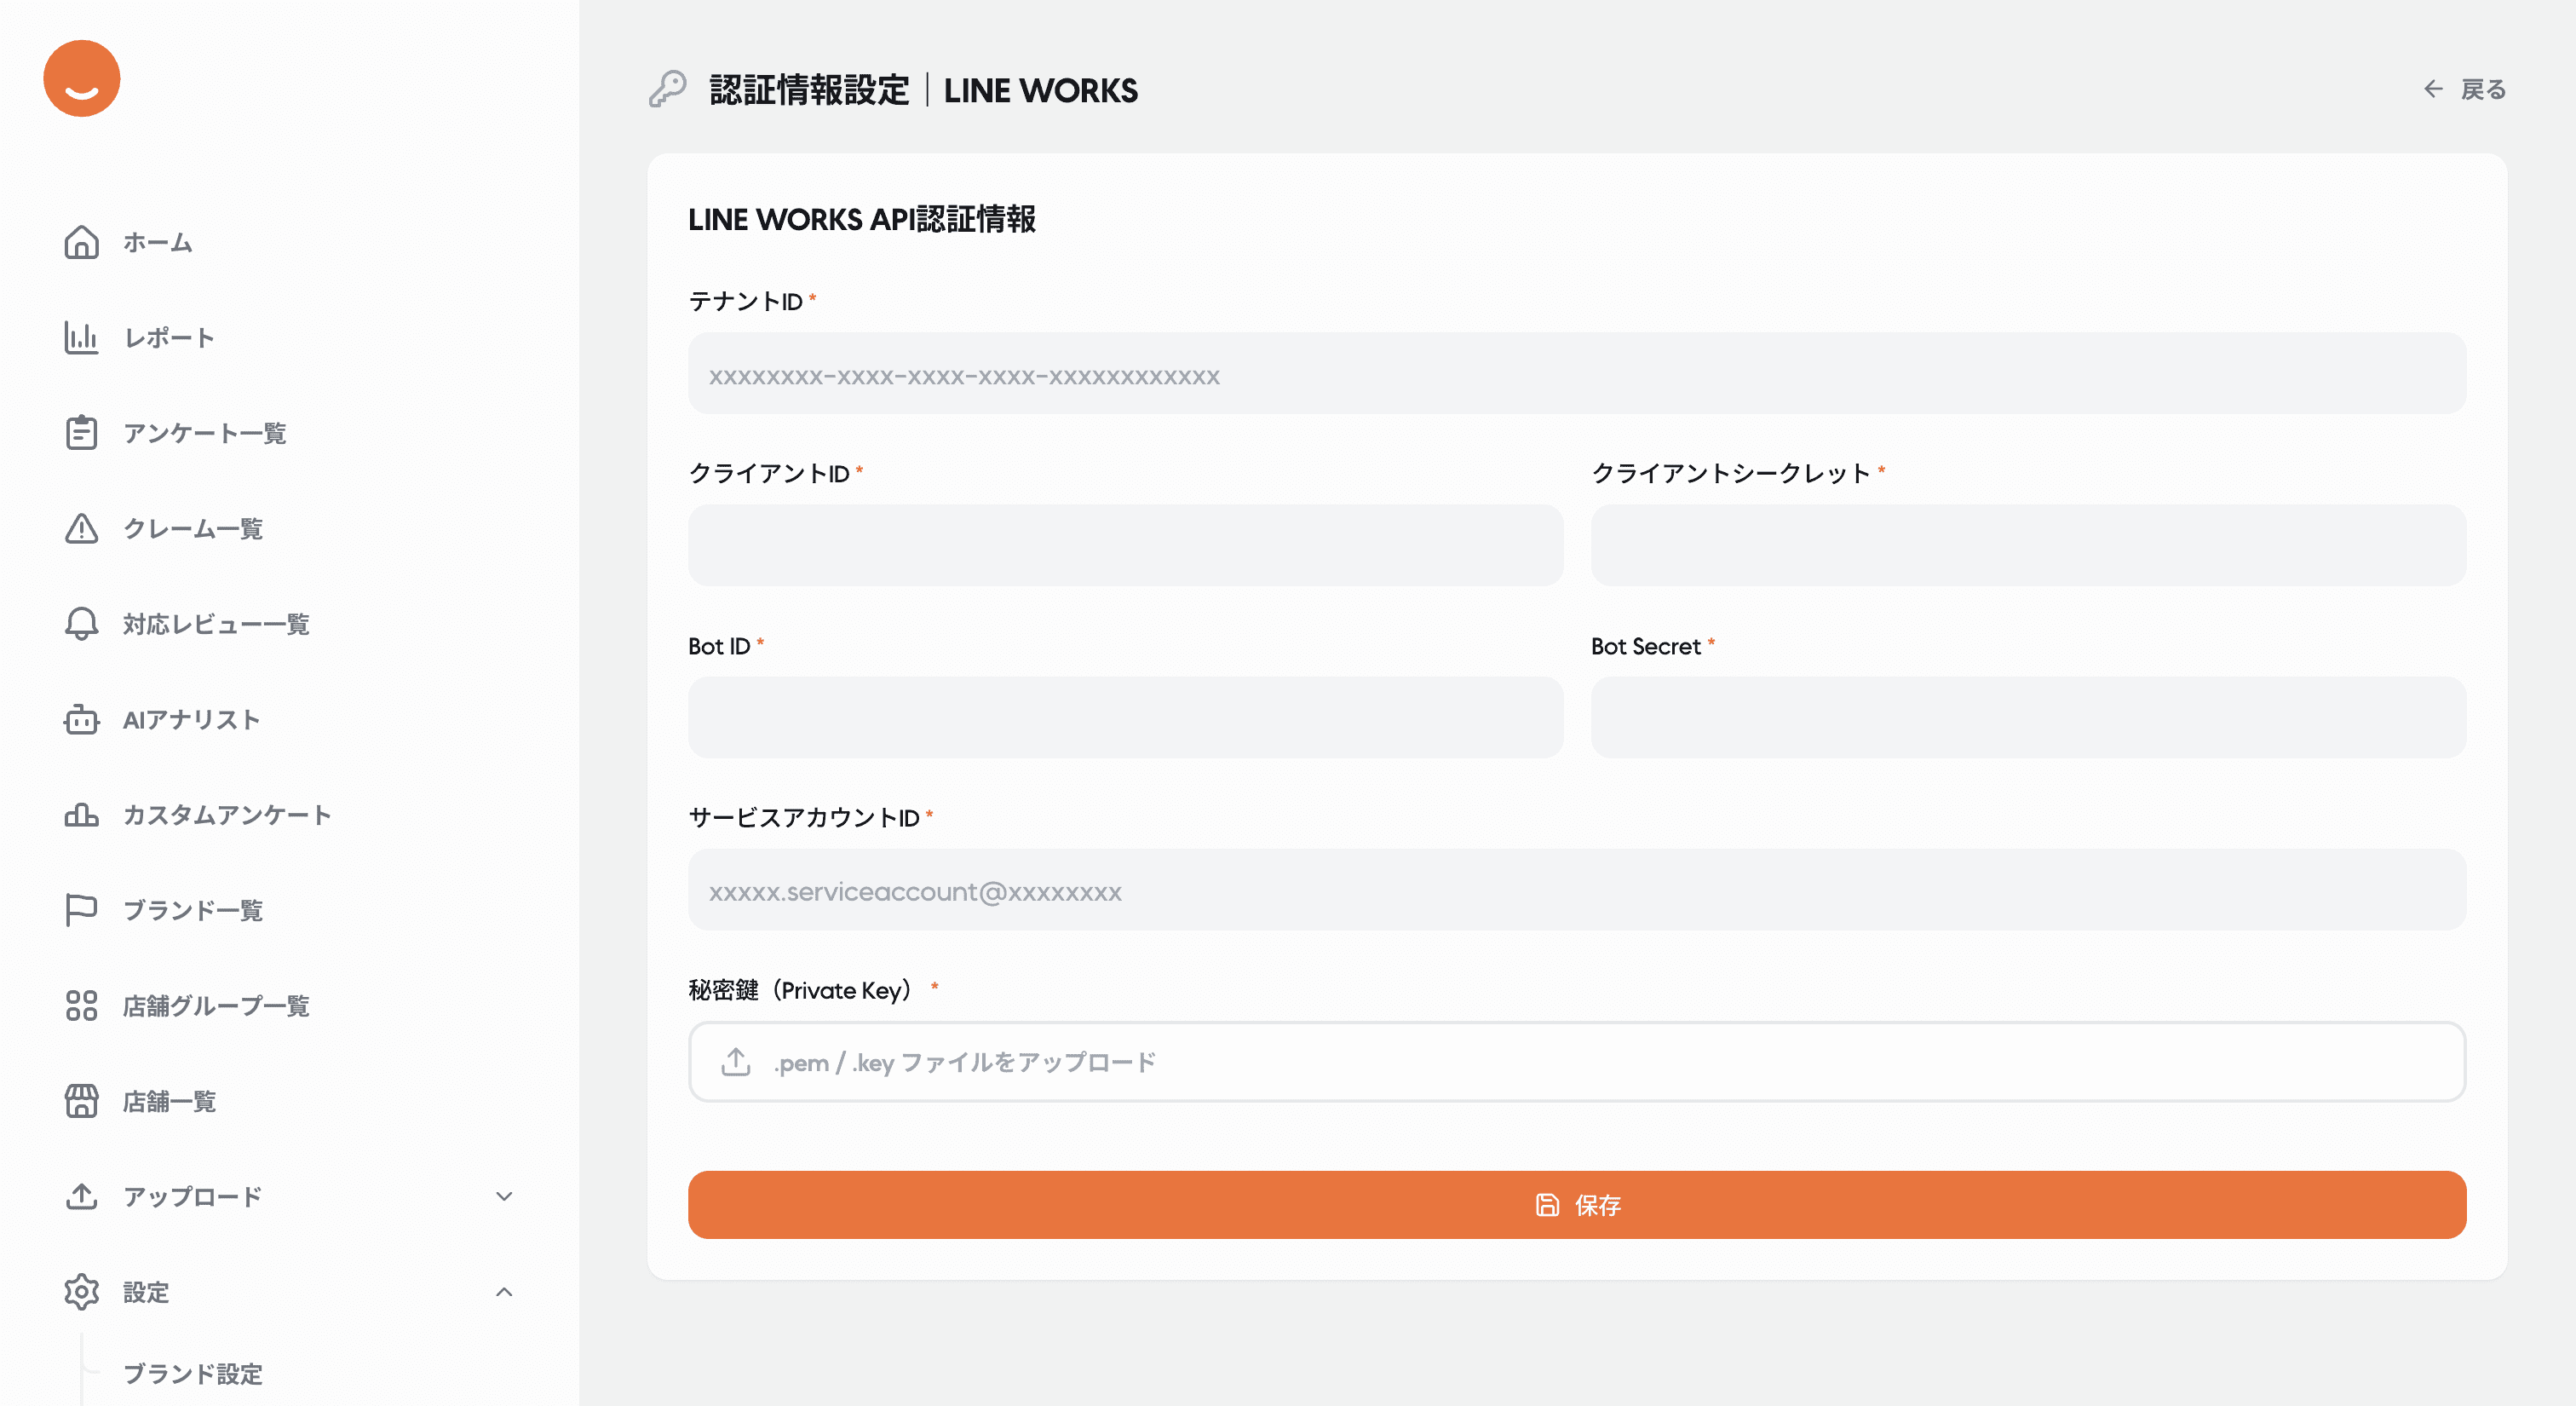Open the クレーム一覧 warning triangle icon

[81, 528]
